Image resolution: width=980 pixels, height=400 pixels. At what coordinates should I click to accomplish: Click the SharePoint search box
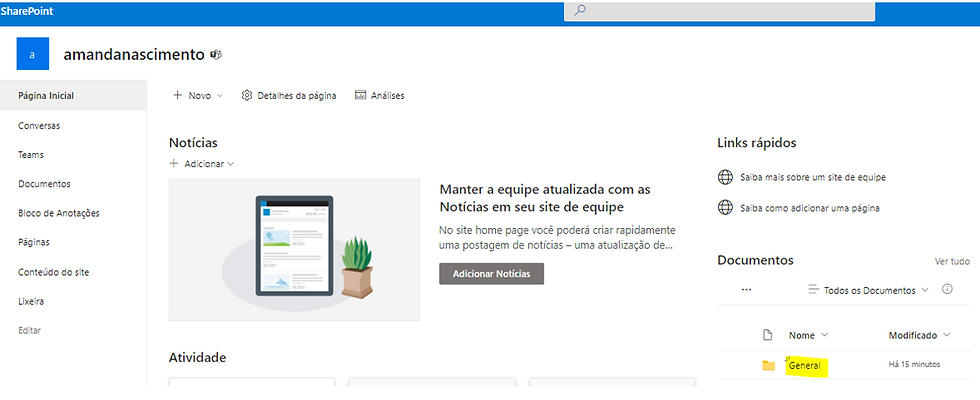pos(719,11)
